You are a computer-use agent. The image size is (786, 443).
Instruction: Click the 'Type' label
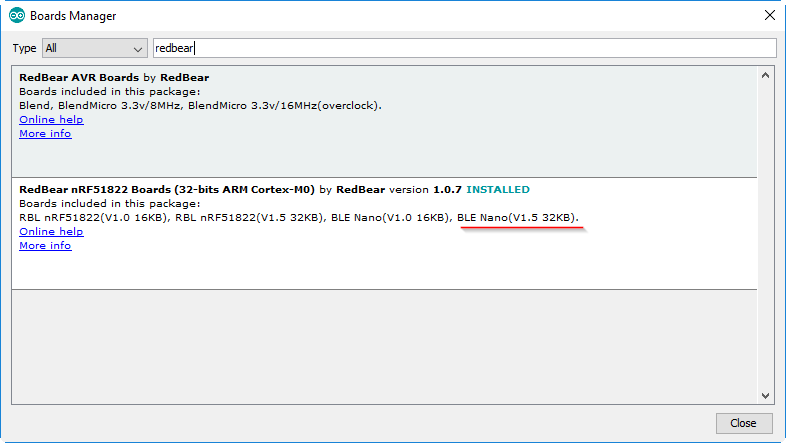click(x=25, y=49)
